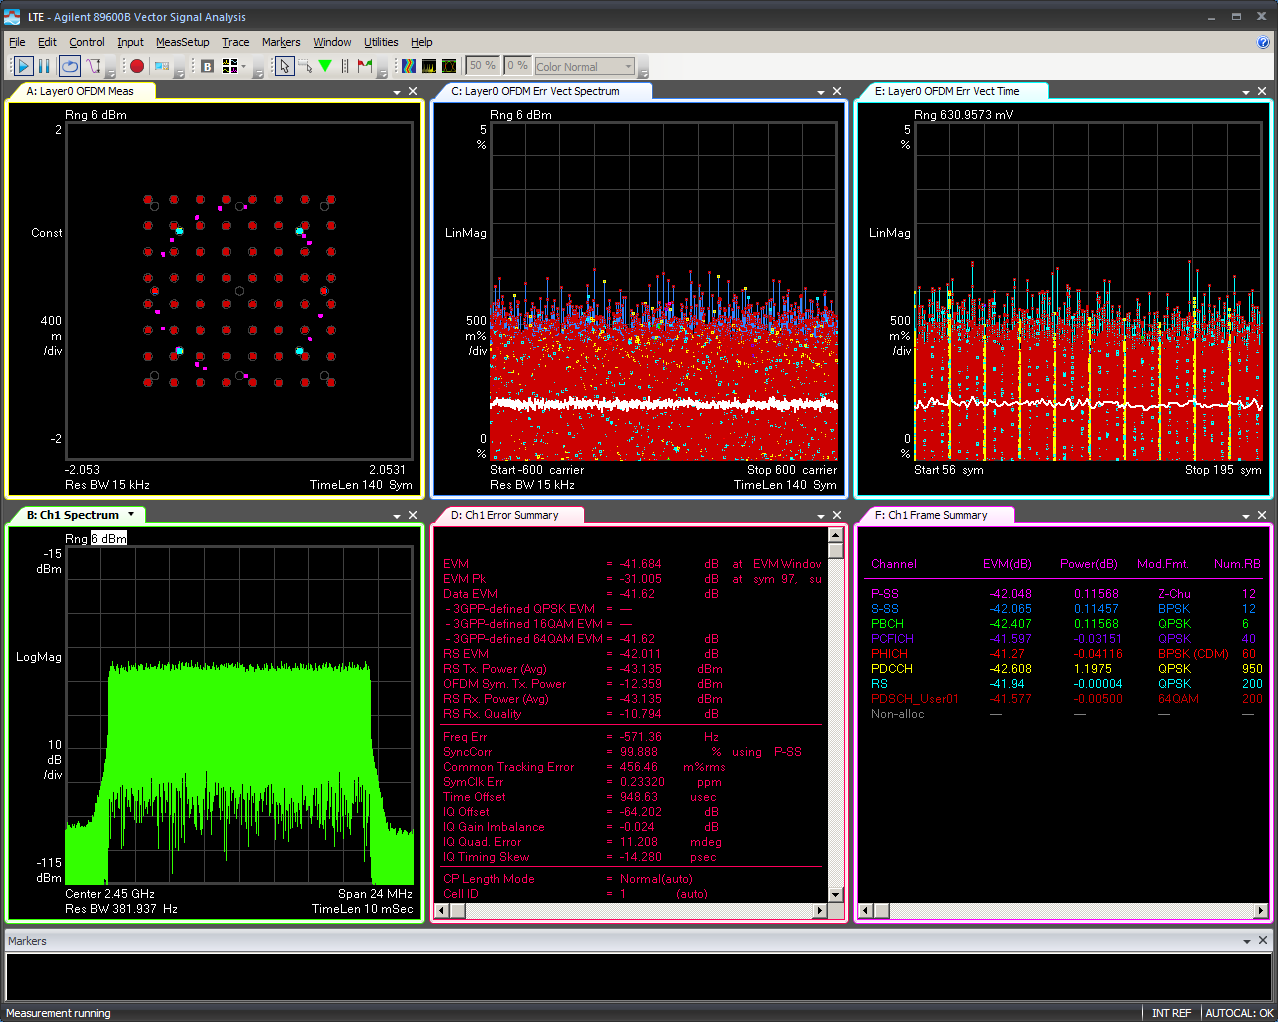This screenshot has width=1278, height=1022.
Task: Click the blue help question icon
Action: coord(1263,42)
